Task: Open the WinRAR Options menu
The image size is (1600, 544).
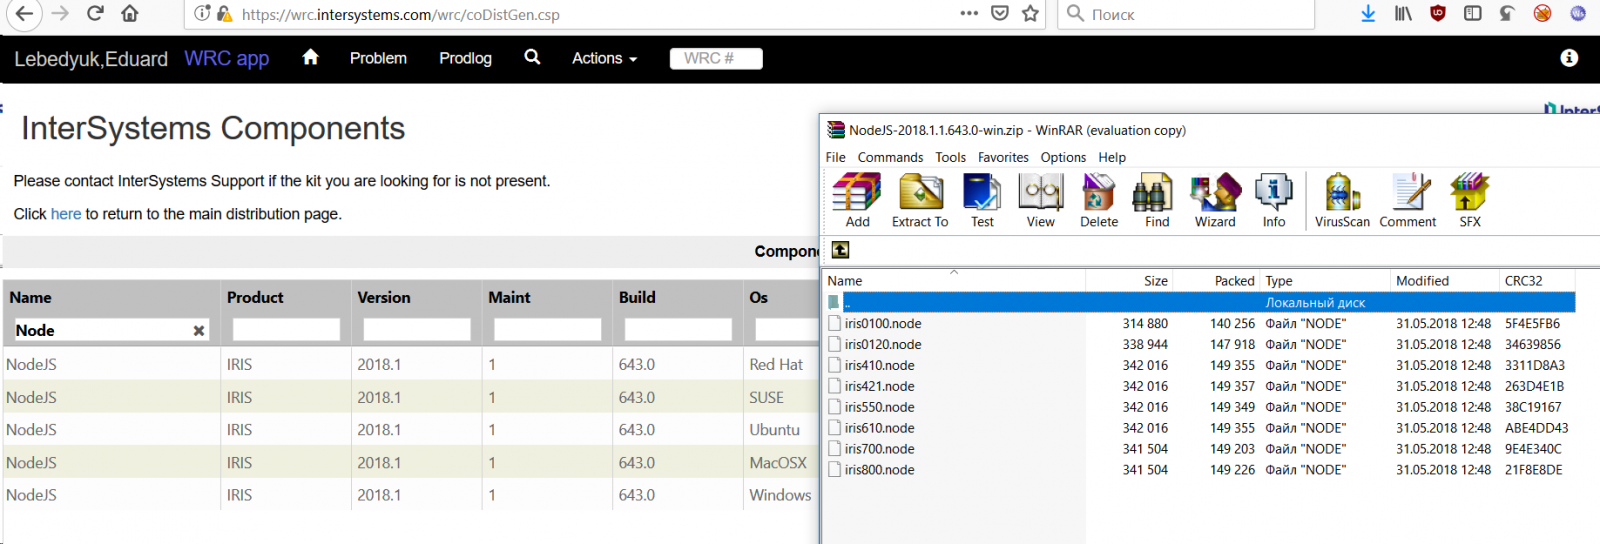Action: pos(1063,157)
